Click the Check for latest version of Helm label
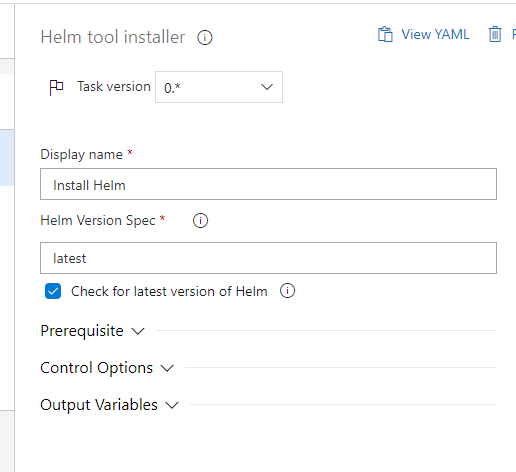Image resolution: width=516 pixels, height=472 pixels. 169,291
